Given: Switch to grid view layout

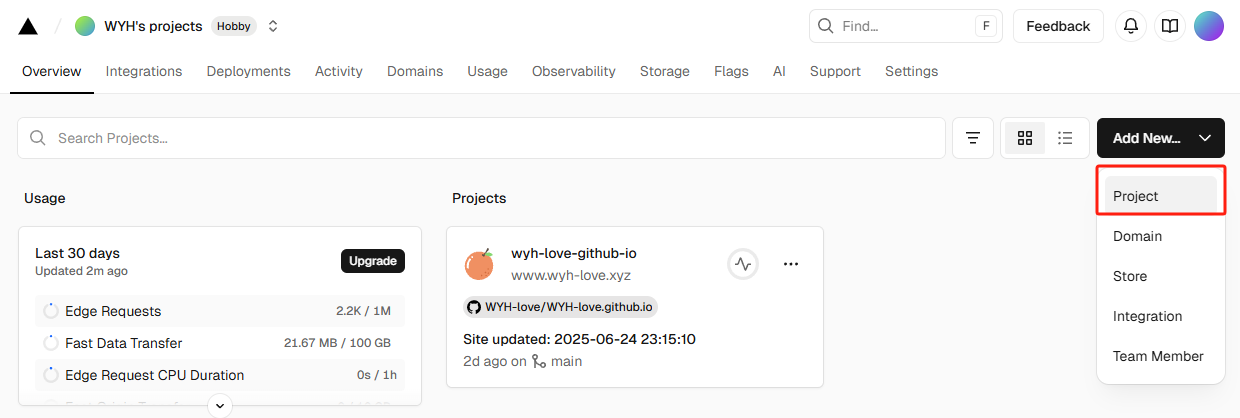Looking at the screenshot, I should (x=1025, y=138).
